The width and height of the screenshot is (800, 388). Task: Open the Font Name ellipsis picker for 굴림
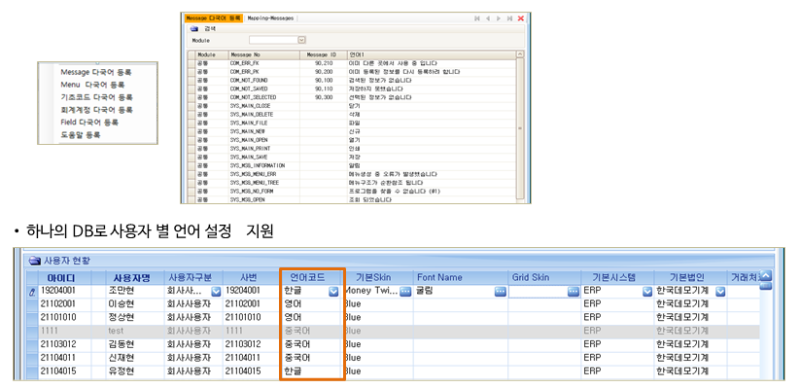click(x=501, y=292)
